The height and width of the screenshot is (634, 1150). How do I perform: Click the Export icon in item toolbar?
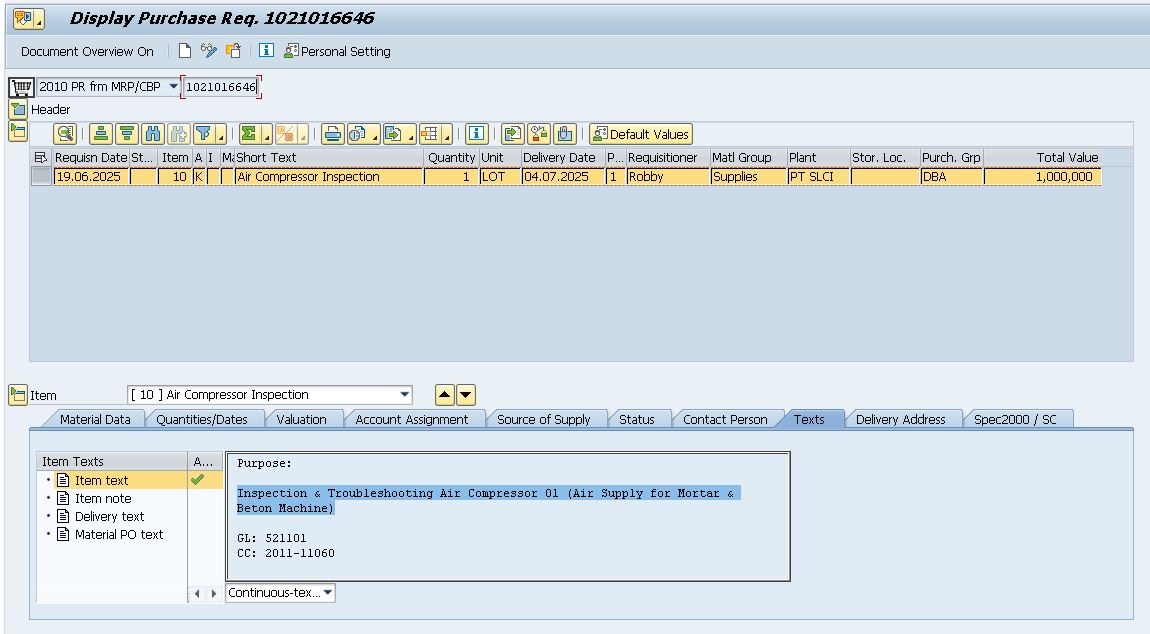[x=394, y=134]
